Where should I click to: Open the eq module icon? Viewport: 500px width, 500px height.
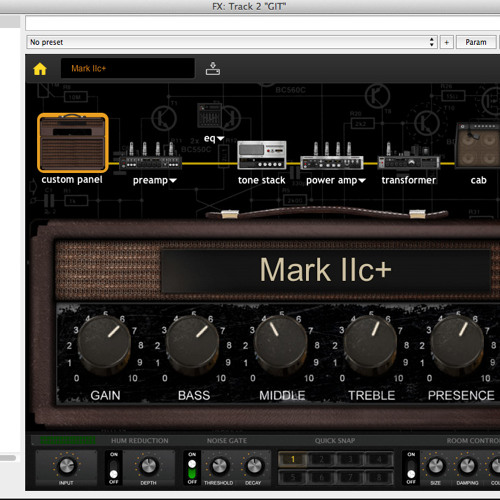point(209,115)
